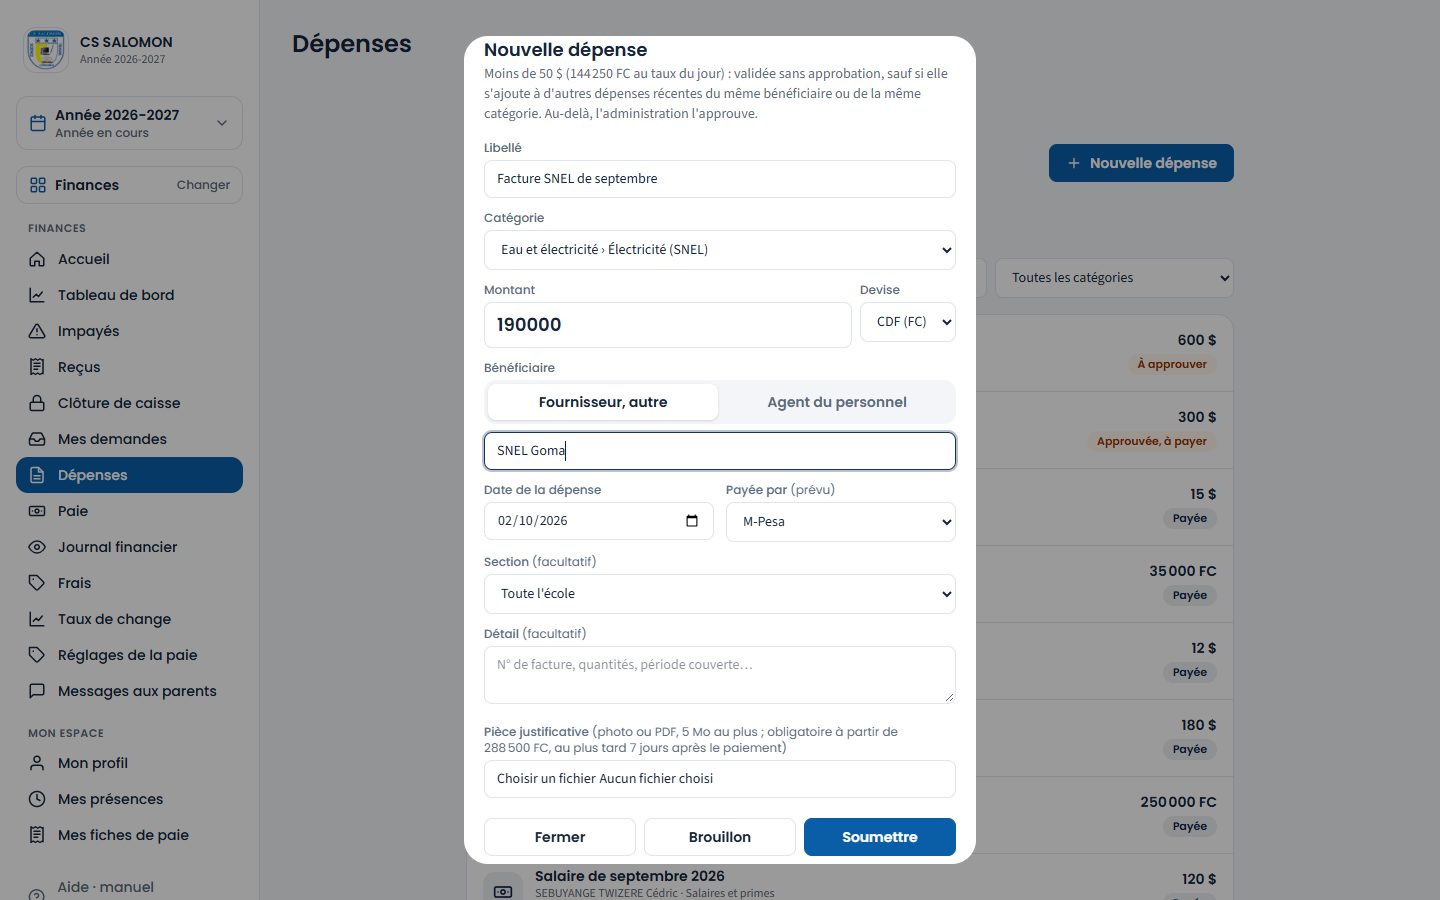This screenshot has height=900, width=1440.
Task: Click the lock icon beside Clôture de caisse
Action: click(37, 403)
